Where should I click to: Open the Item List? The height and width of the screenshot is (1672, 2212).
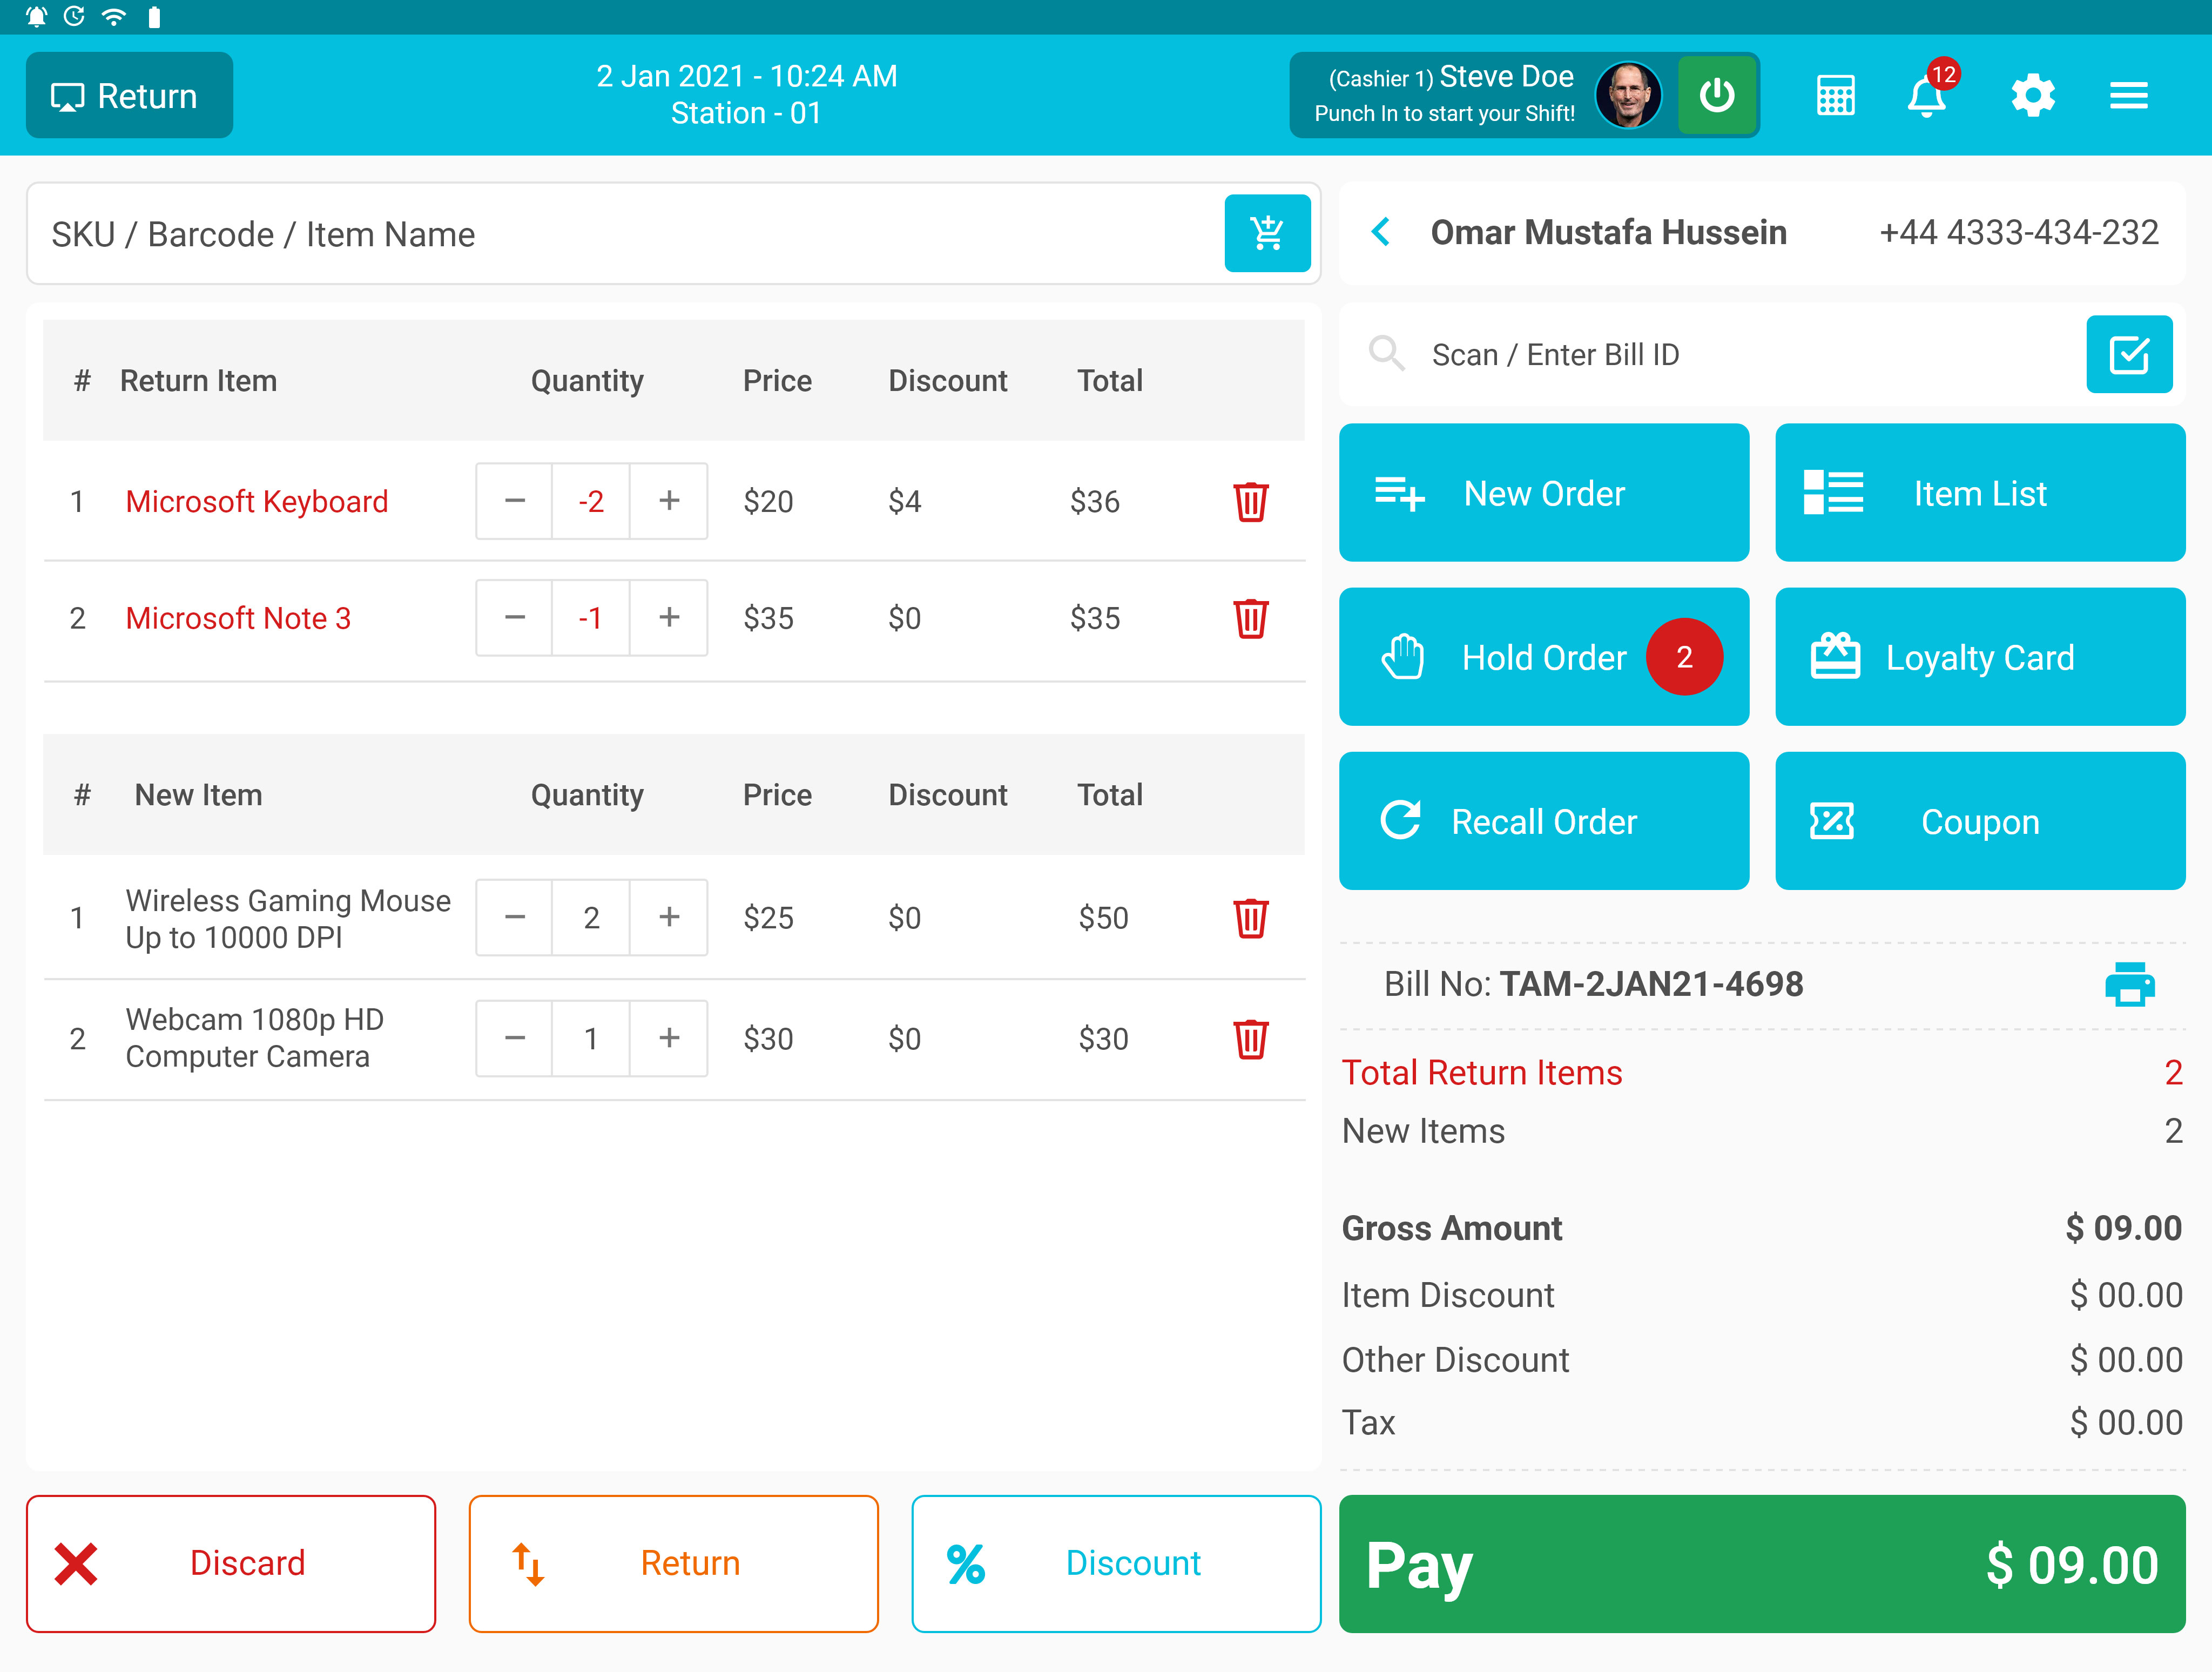point(1979,493)
